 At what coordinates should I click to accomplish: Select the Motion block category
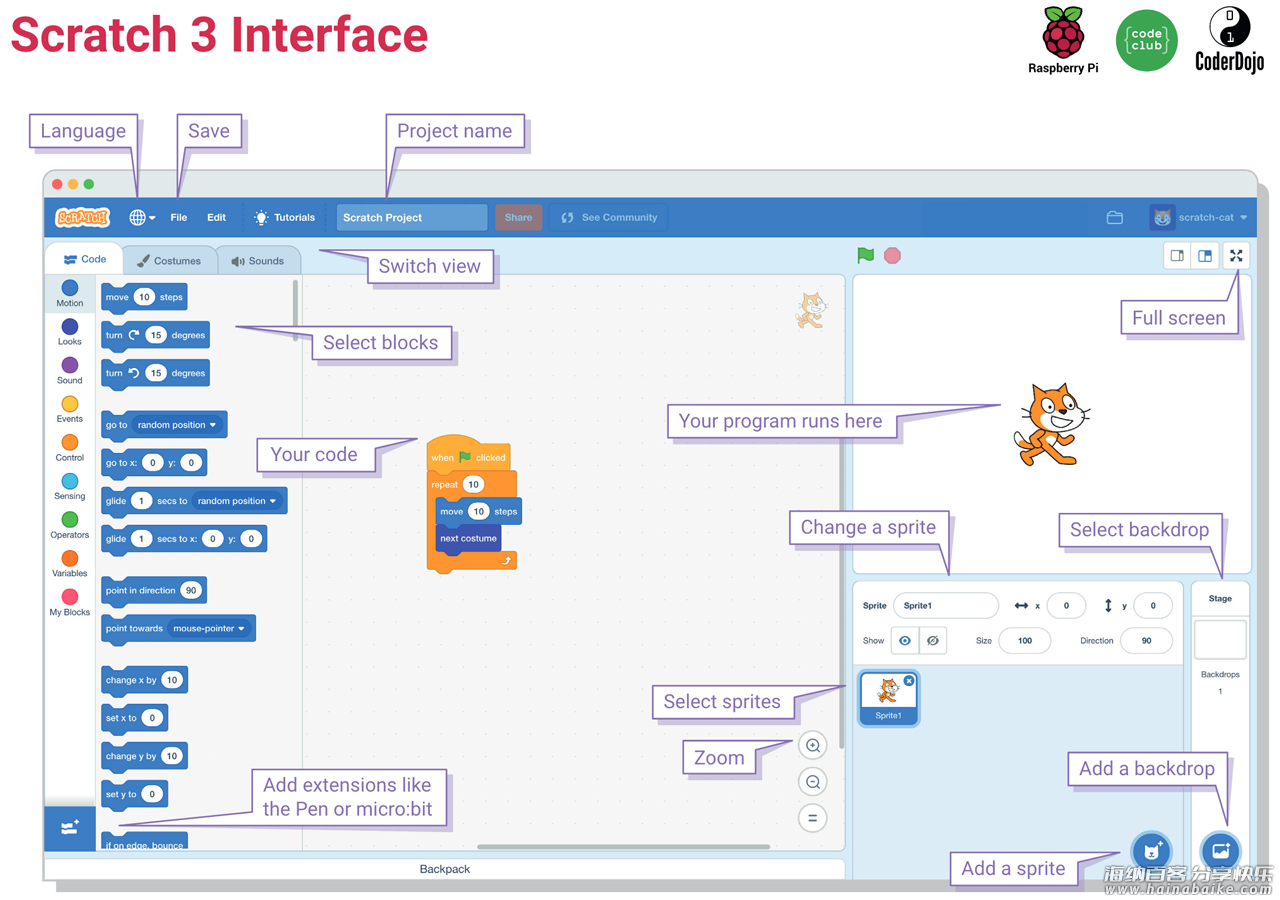point(70,294)
